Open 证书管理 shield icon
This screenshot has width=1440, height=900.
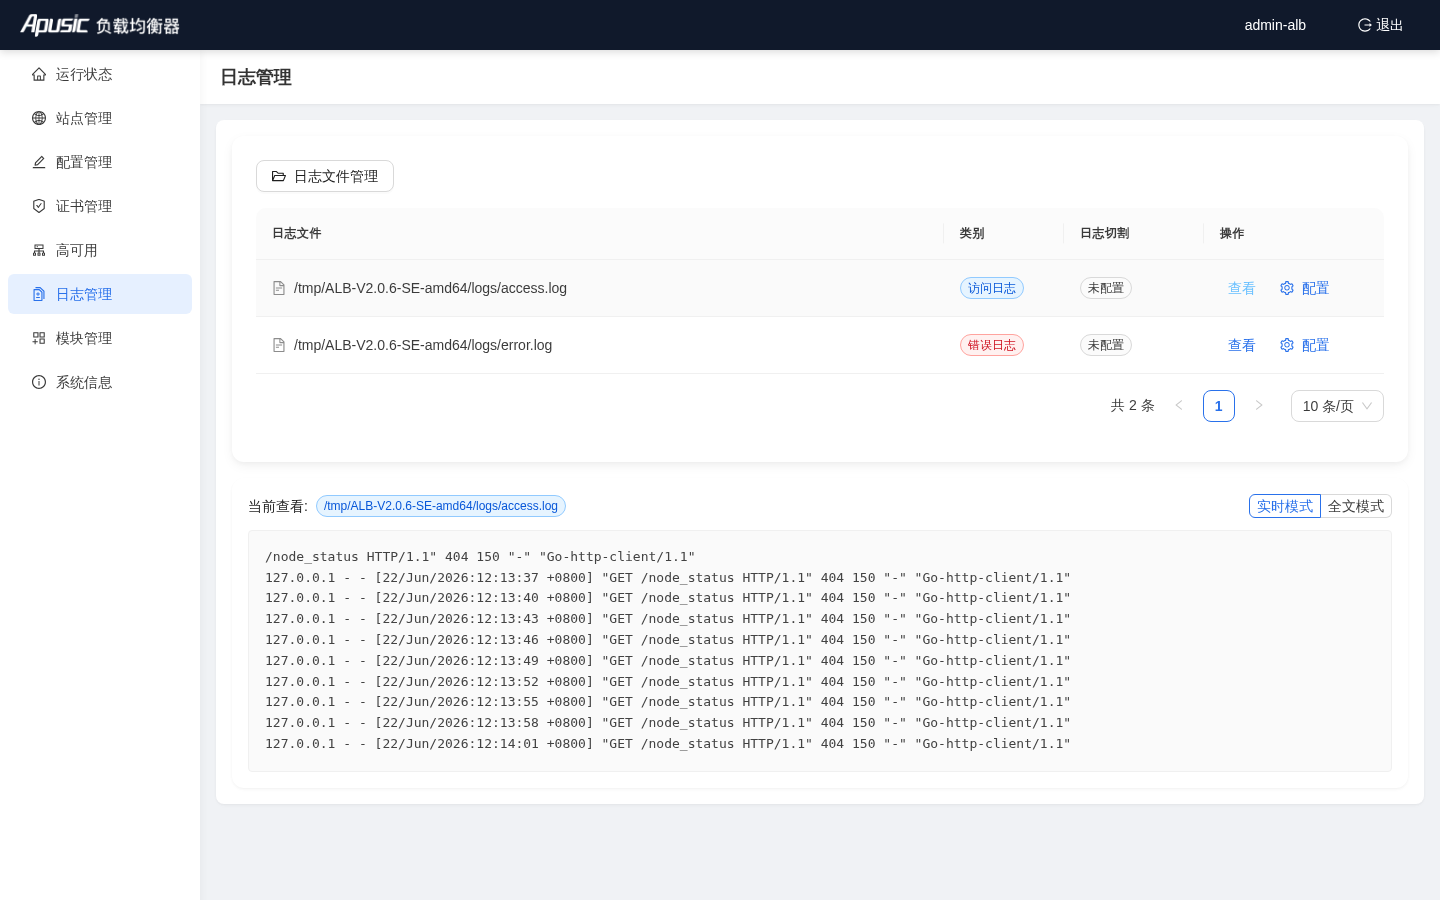pyautogui.click(x=39, y=206)
